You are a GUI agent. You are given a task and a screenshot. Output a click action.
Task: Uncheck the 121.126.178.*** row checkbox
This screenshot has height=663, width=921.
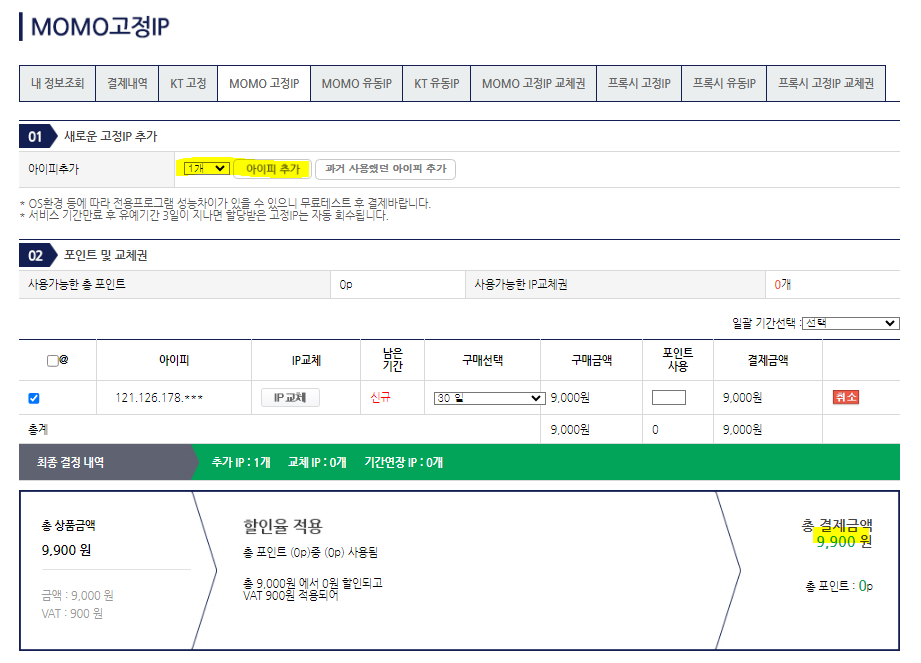[x=34, y=398]
